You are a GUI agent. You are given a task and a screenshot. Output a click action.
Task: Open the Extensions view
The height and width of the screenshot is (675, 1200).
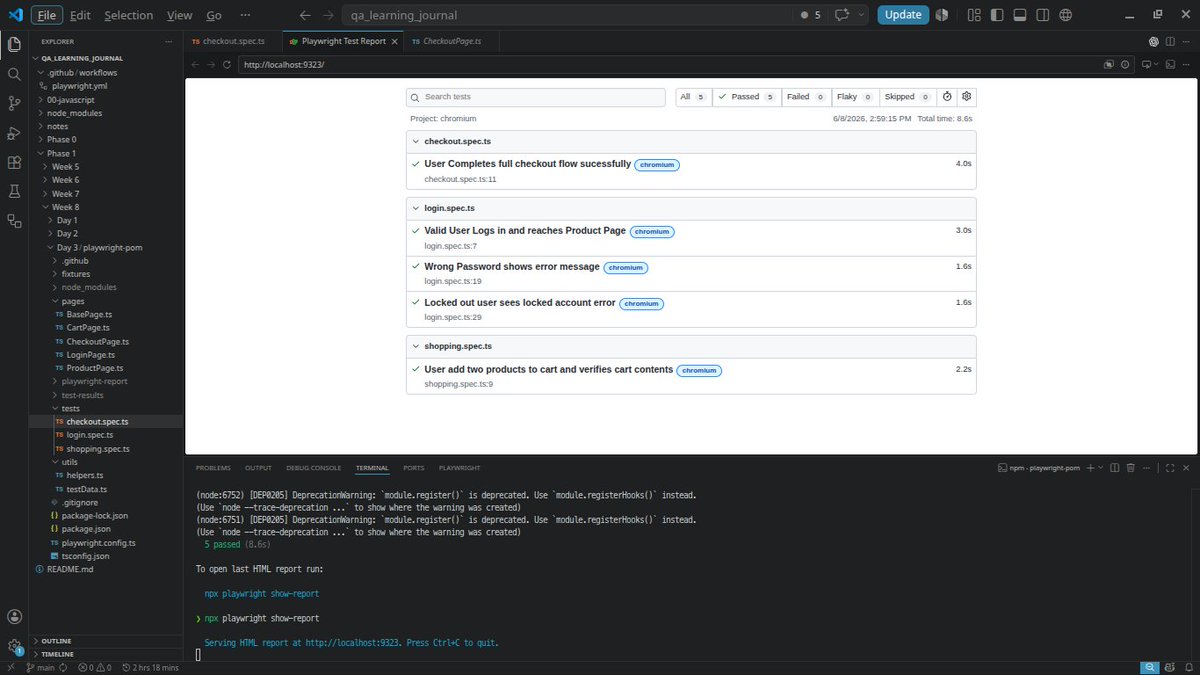[14, 162]
